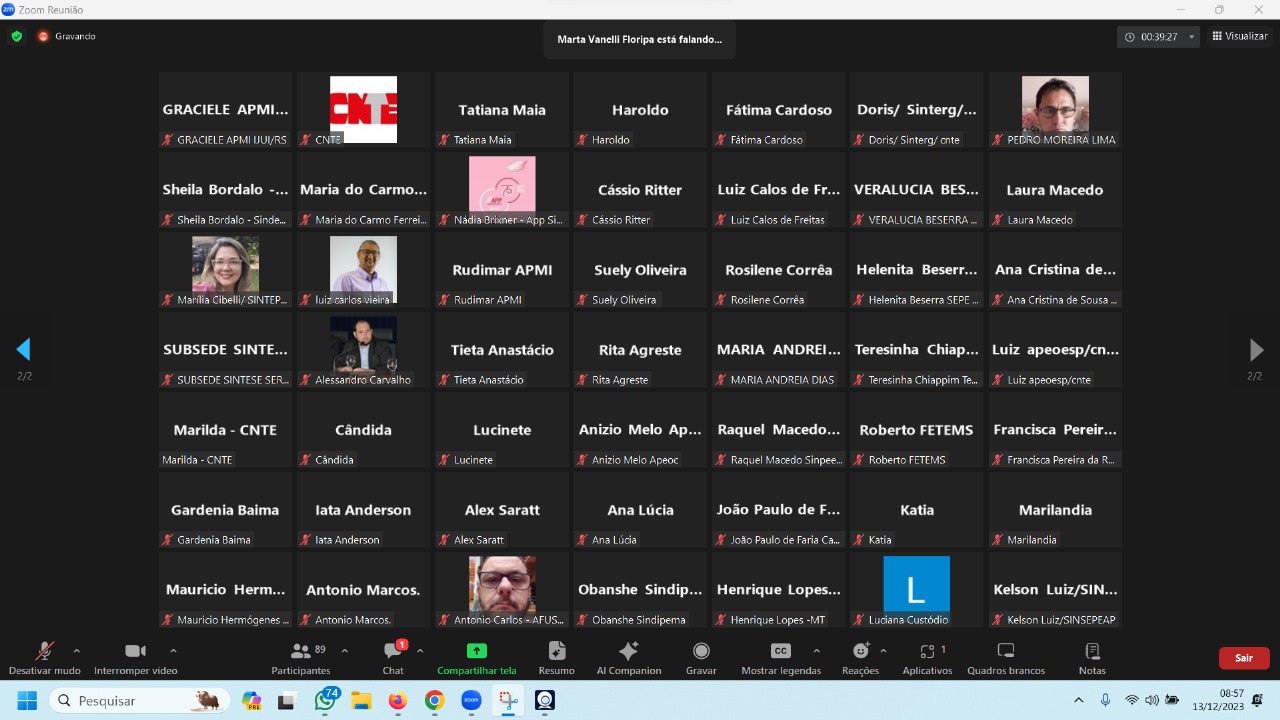This screenshot has height=720, width=1280.
Task: Click Luciana Custódio avatar tile
Action: point(917,589)
